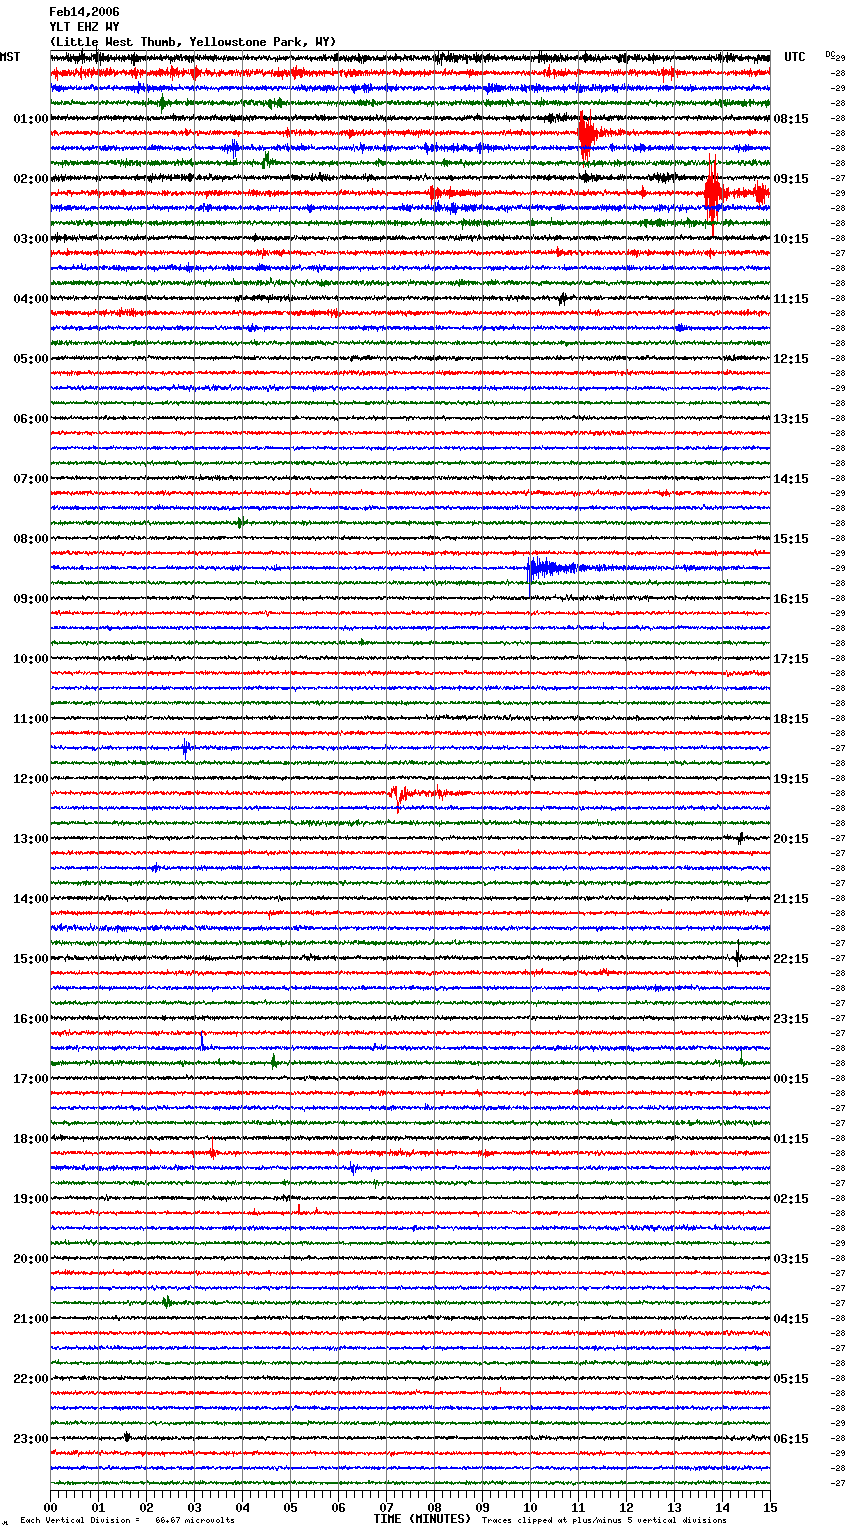Click the 00:15 UTC time label

(791, 1079)
